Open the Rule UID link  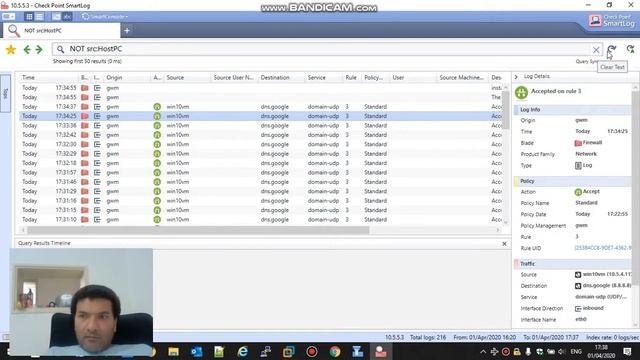602,248
